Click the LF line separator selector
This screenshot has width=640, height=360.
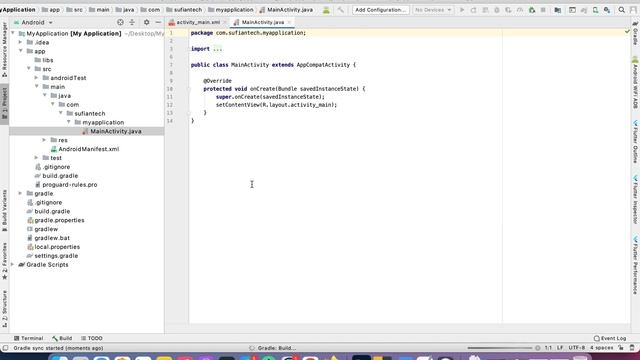[560, 348]
